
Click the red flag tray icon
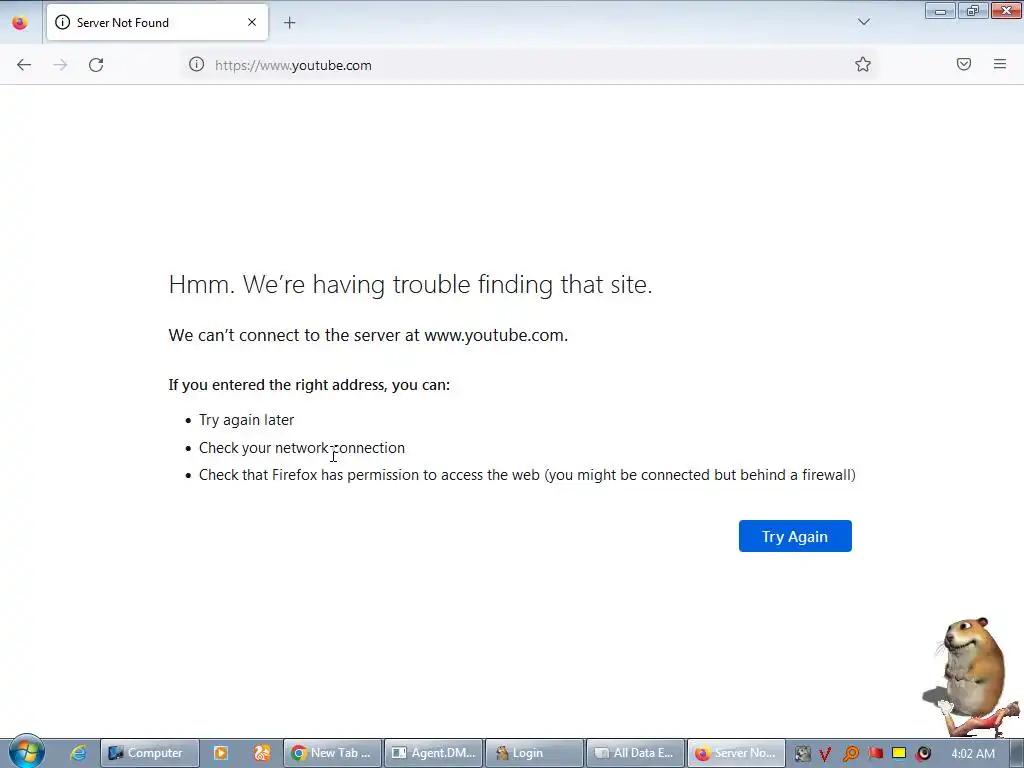[x=875, y=754]
